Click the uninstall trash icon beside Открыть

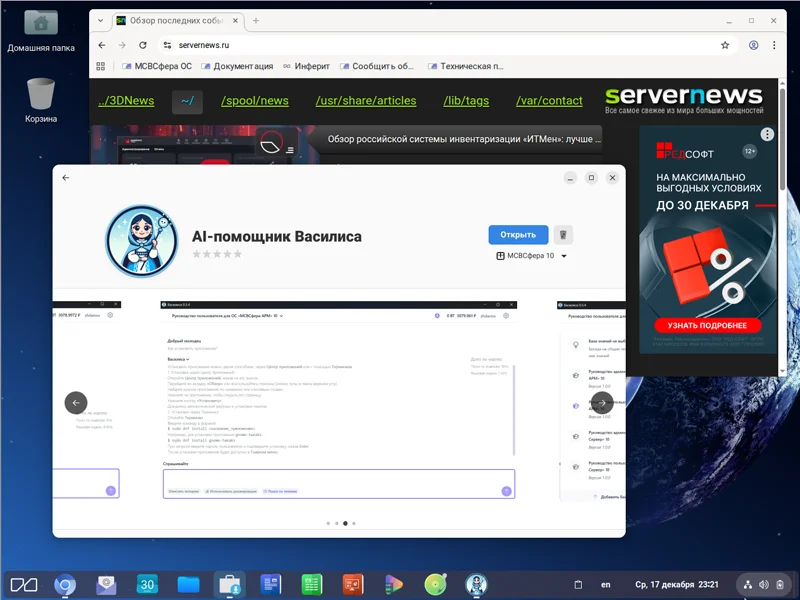[x=564, y=235]
